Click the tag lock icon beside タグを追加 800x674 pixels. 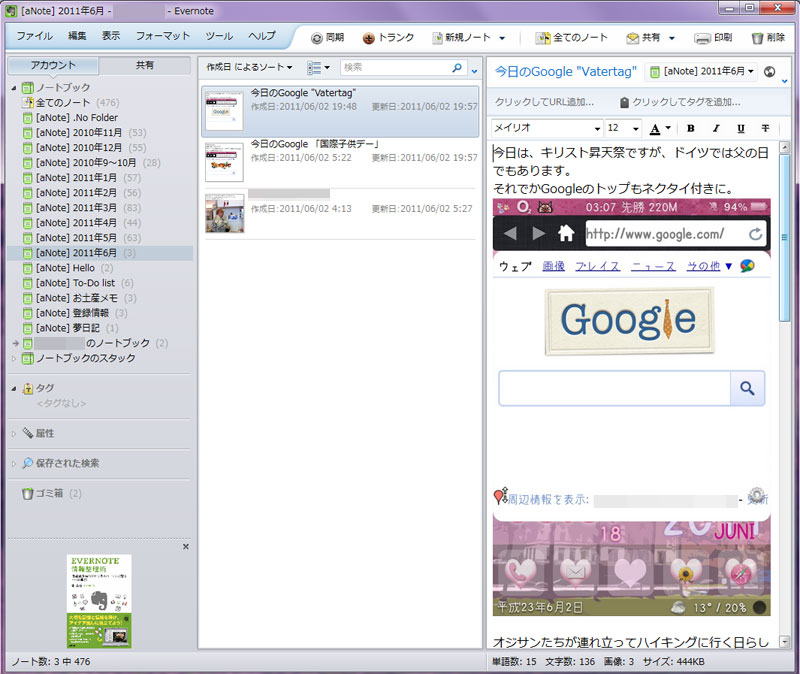624,103
